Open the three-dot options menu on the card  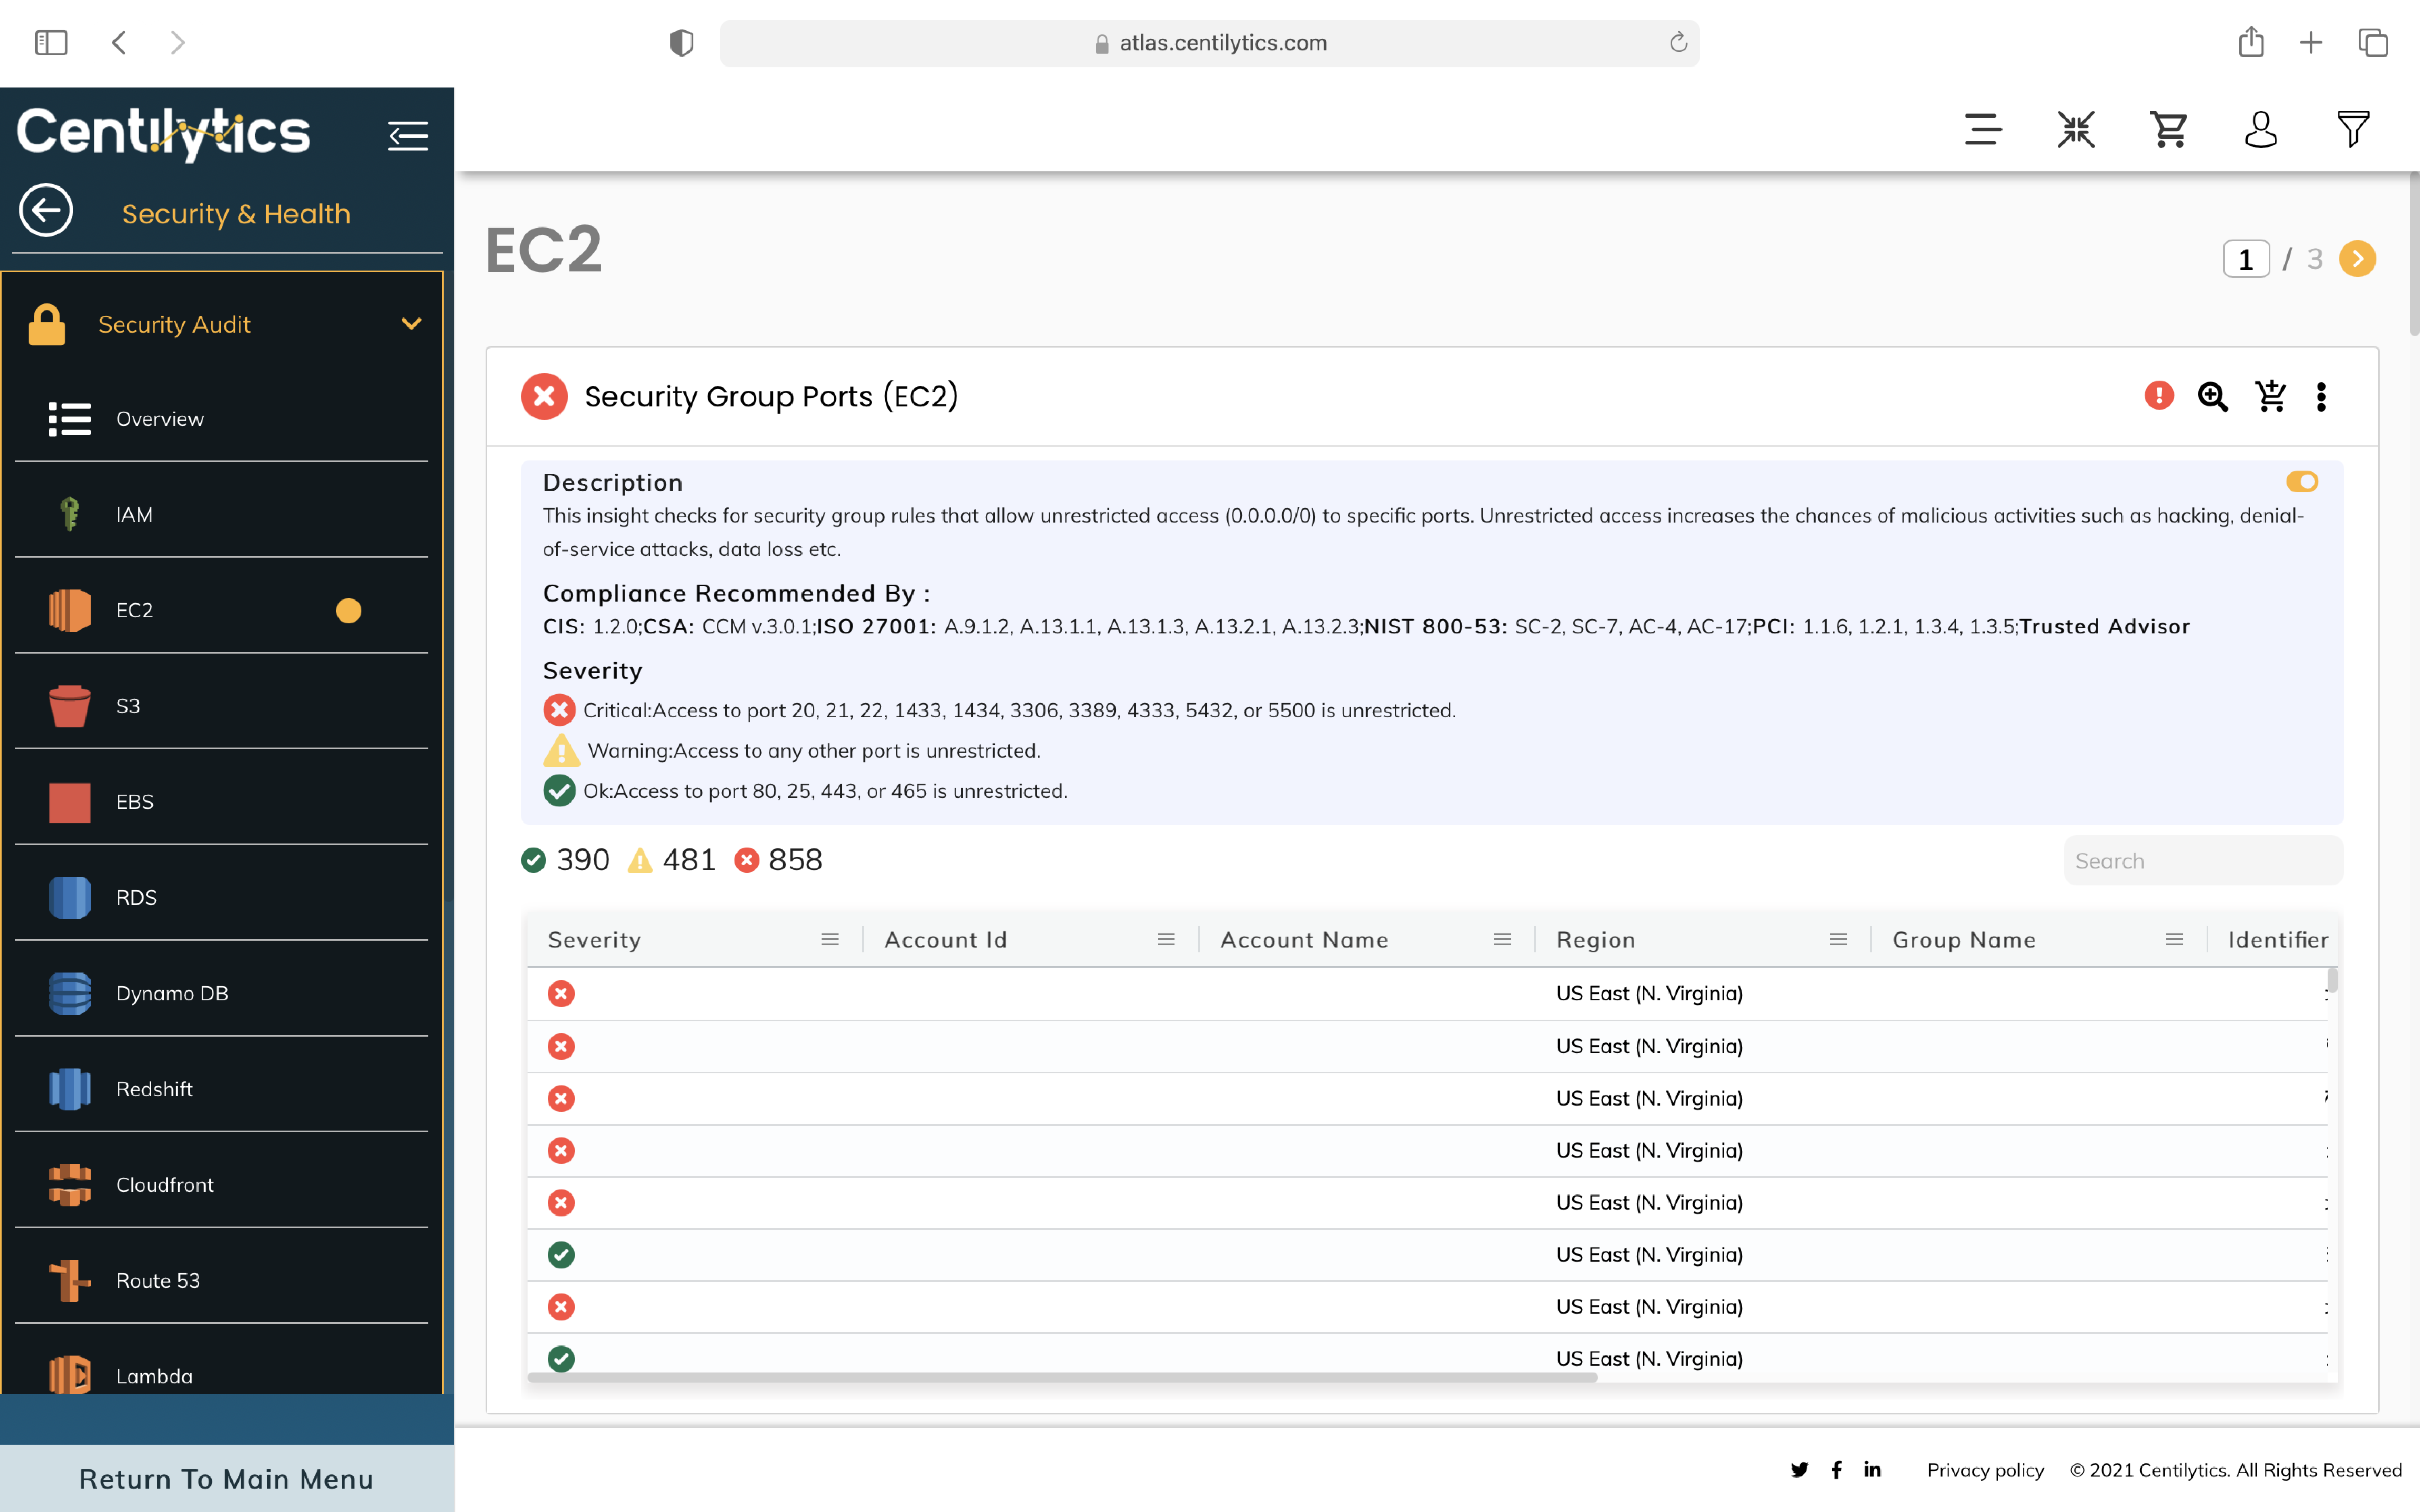[x=2321, y=397]
